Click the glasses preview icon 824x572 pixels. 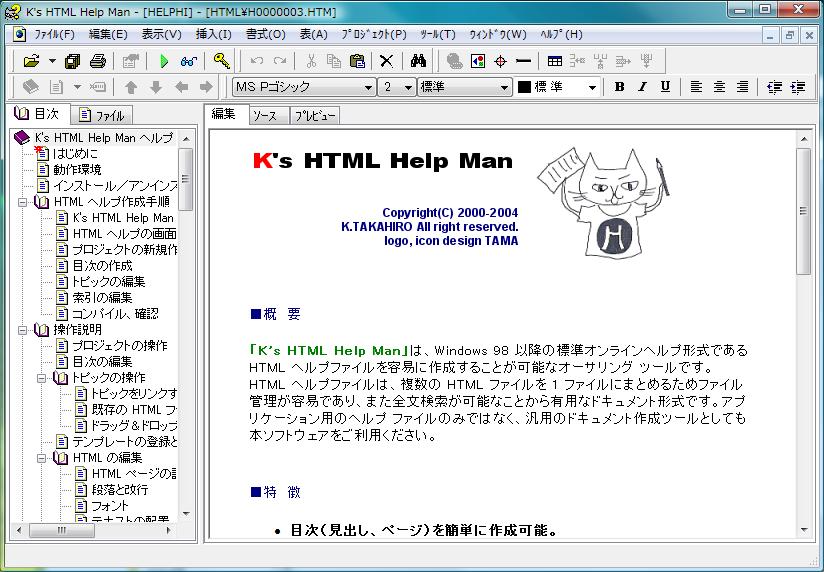point(188,61)
